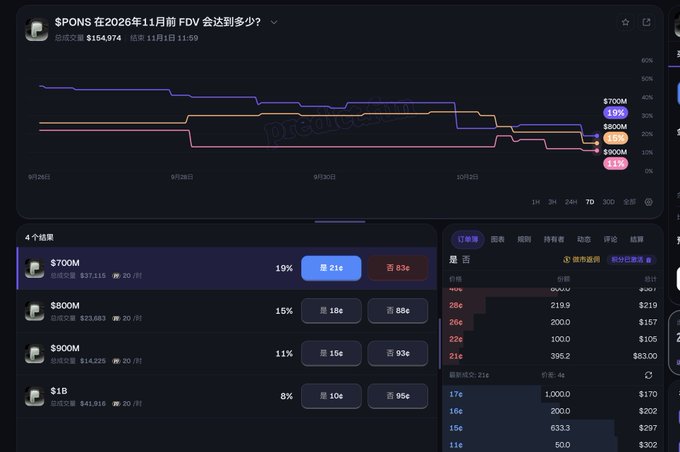Click the $800M 15% chart legend badge

click(x=615, y=138)
